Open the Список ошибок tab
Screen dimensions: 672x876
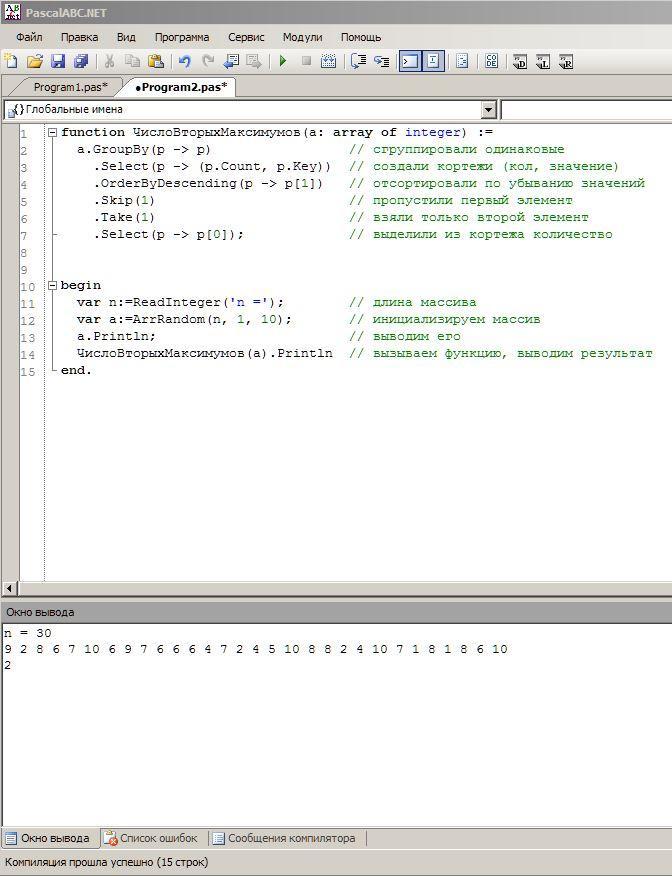pos(150,838)
